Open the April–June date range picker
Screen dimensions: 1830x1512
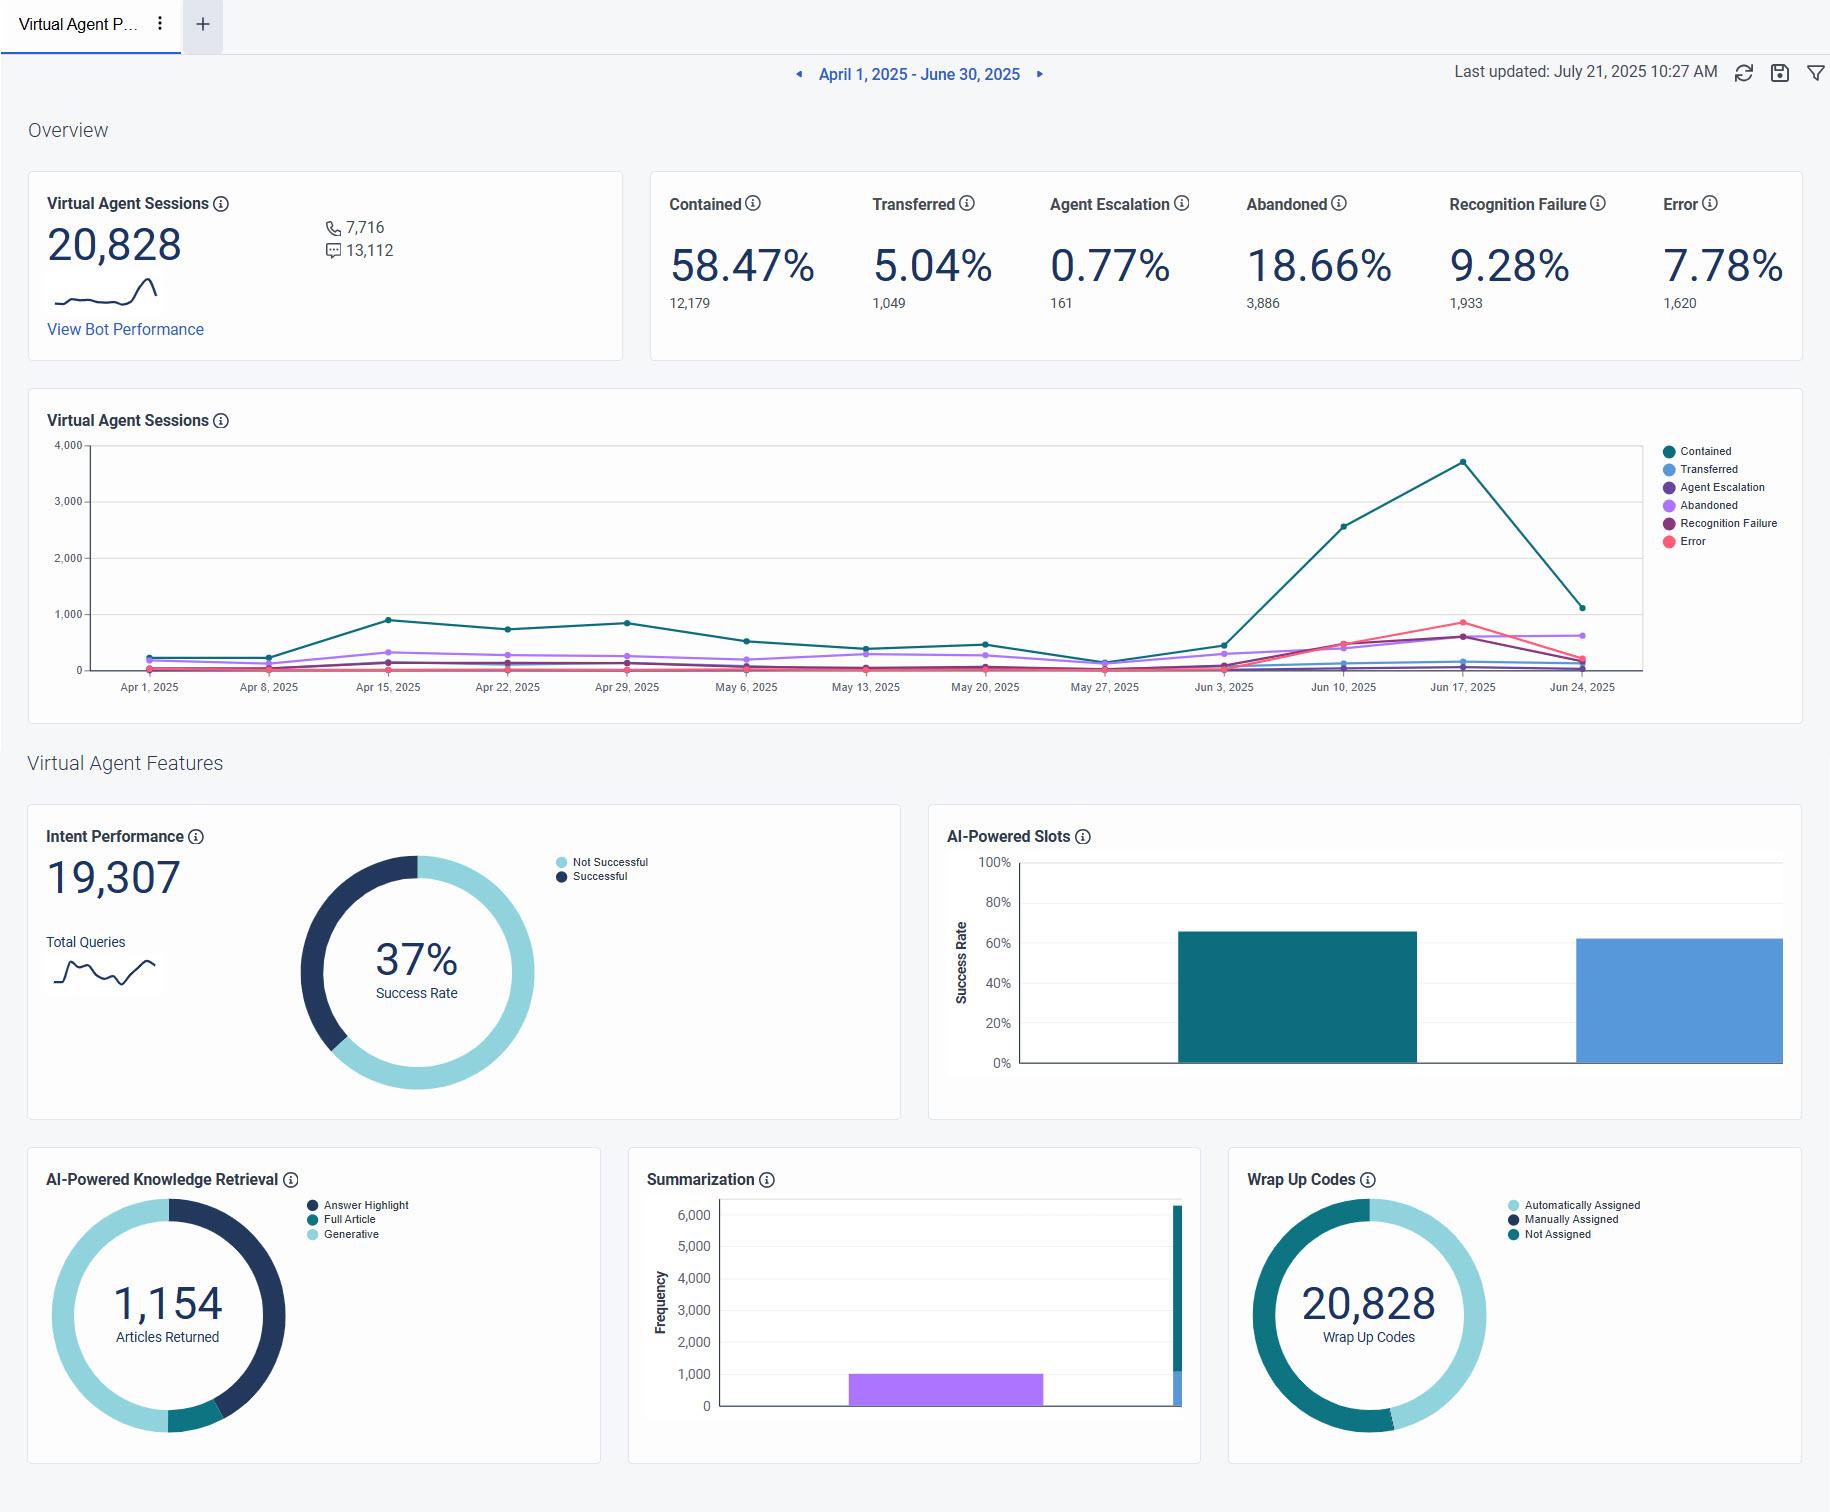point(918,74)
